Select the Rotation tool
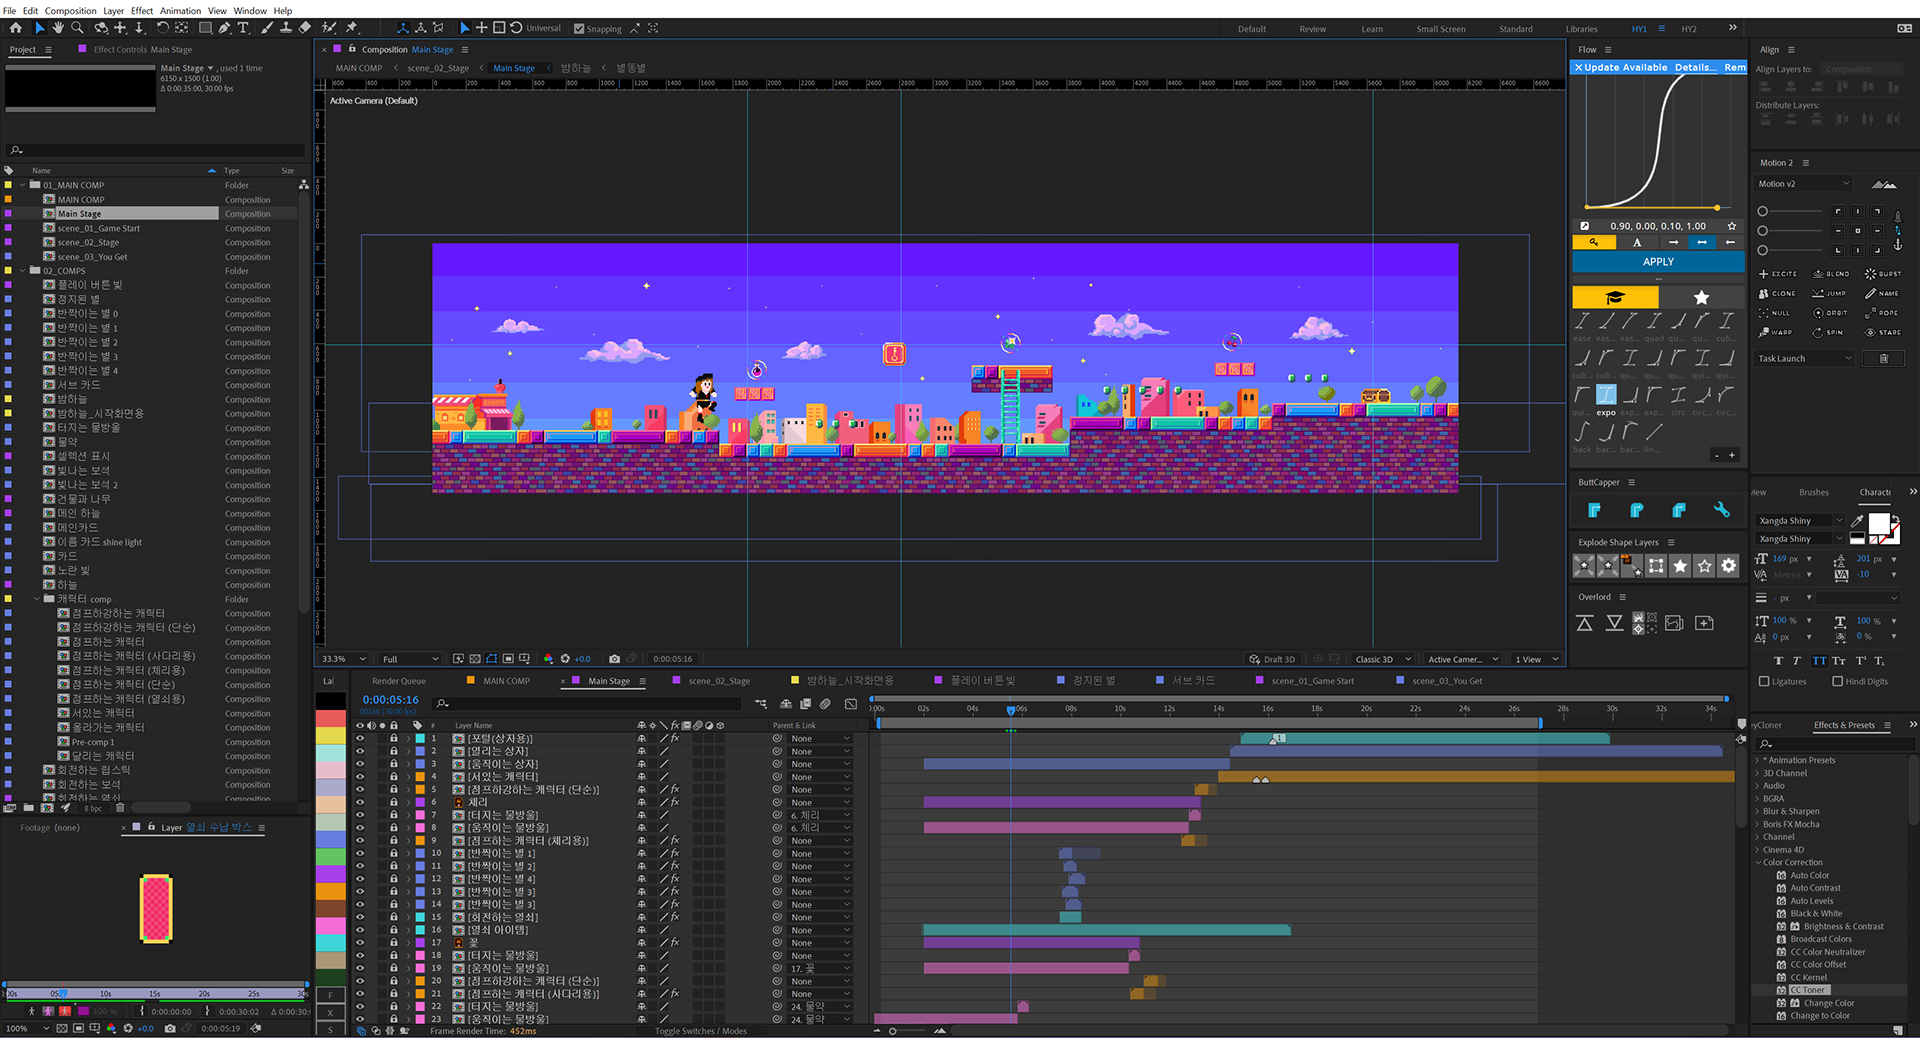This screenshot has width=1920, height=1038. tap(162, 28)
